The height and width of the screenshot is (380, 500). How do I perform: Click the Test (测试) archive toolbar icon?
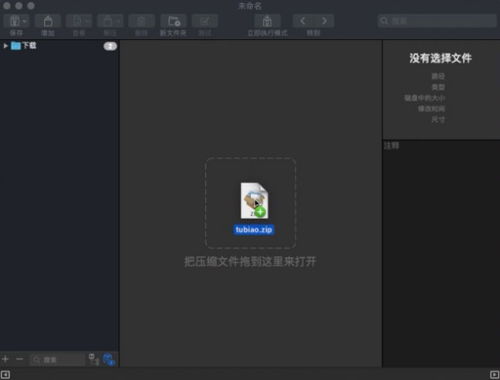click(x=205, y=21)
